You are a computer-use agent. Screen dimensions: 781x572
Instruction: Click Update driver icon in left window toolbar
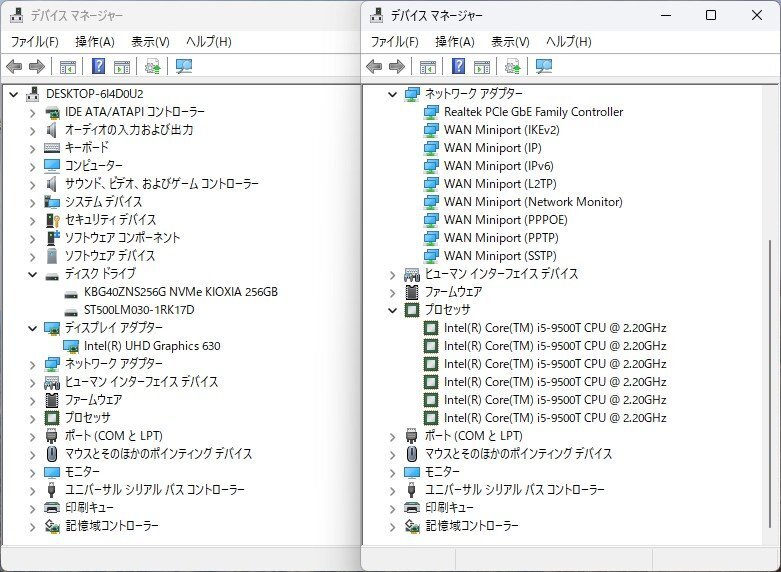(x=152, y=66)
